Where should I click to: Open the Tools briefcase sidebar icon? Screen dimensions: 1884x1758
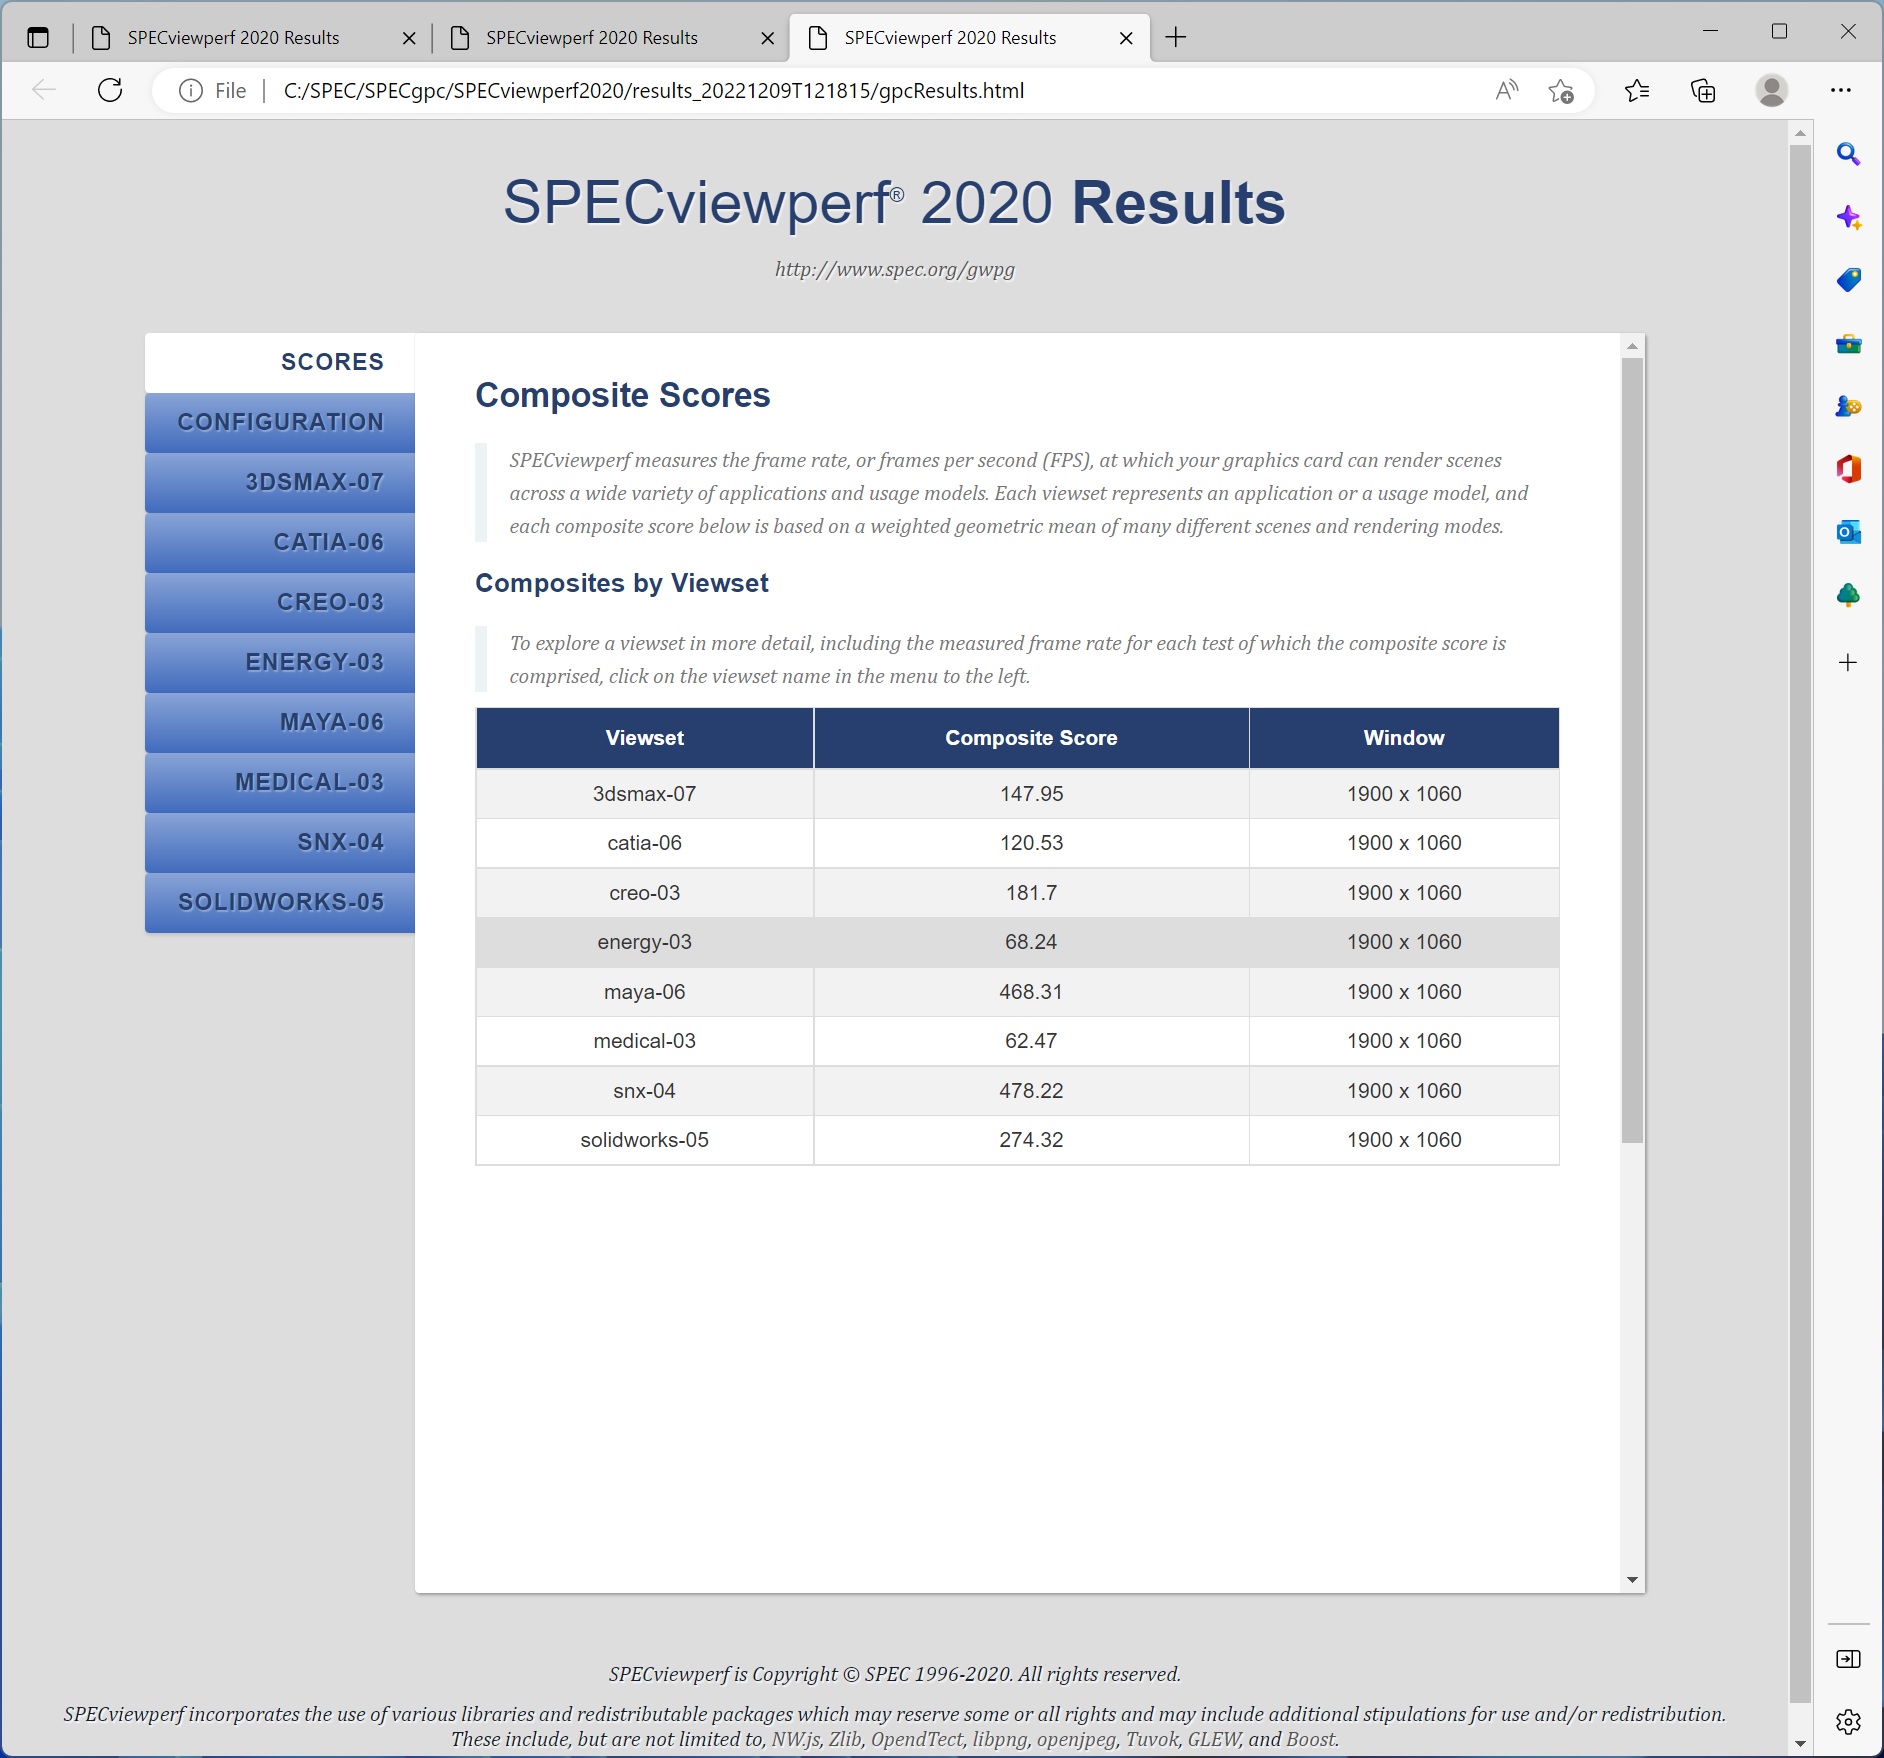1848,345
